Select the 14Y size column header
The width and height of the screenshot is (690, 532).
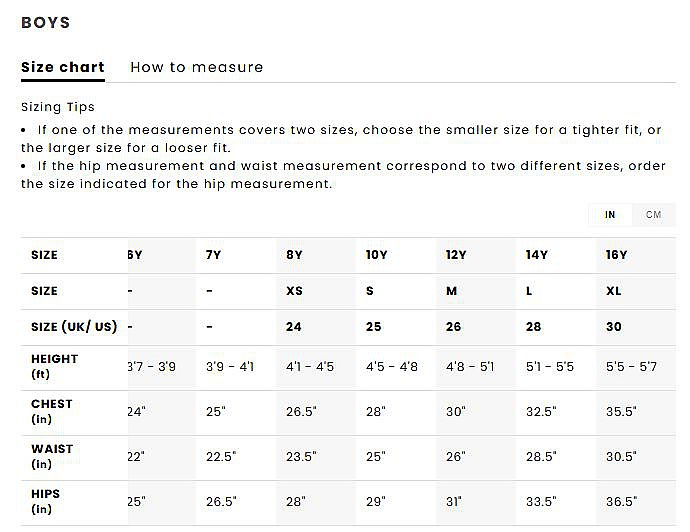click(537, 255)
